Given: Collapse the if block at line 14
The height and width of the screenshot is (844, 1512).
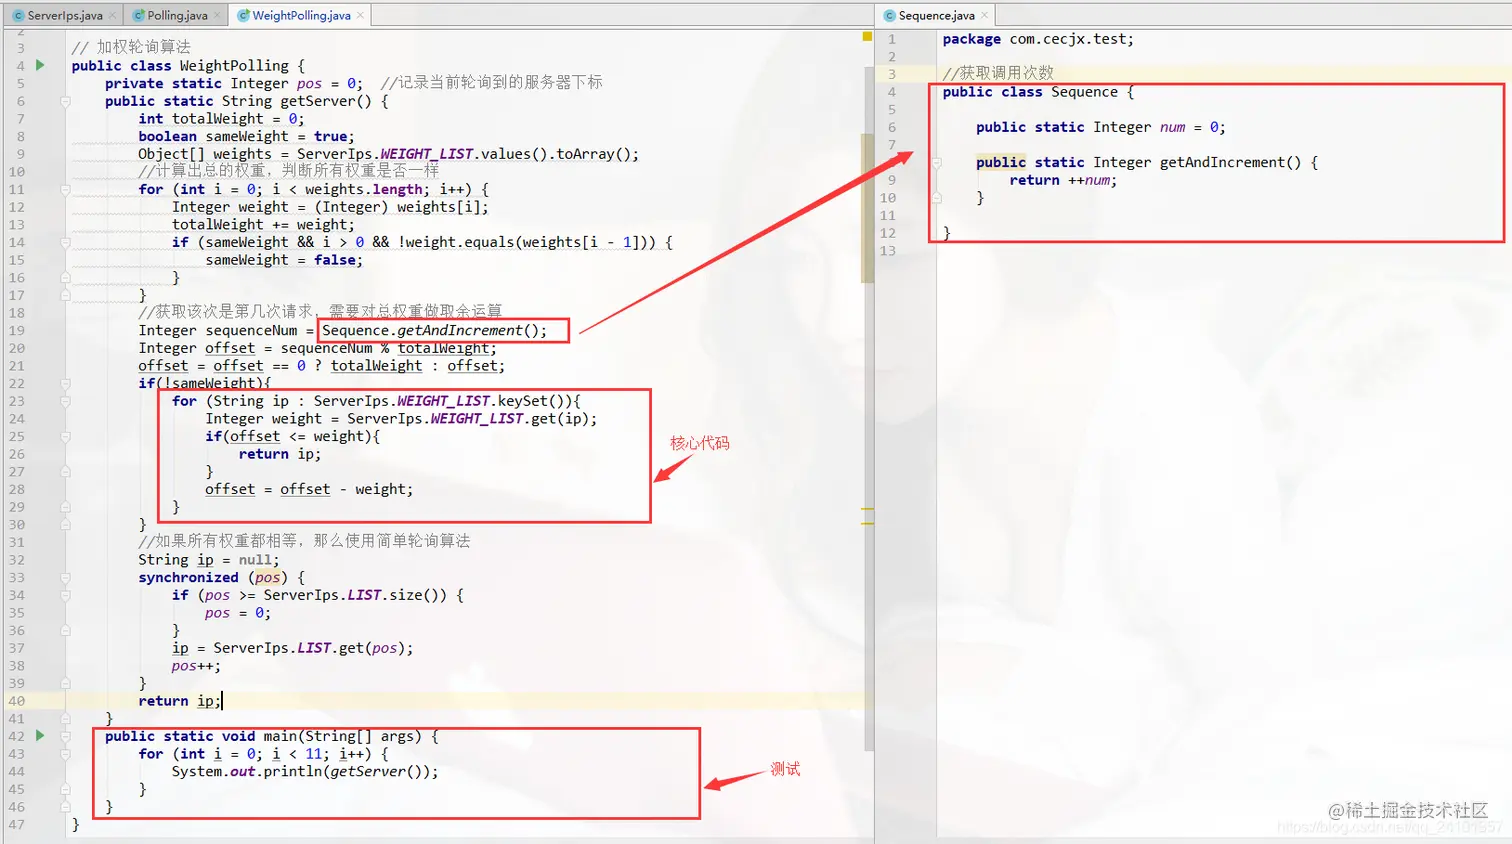Looking at the screenshot, I should point(65,242).
